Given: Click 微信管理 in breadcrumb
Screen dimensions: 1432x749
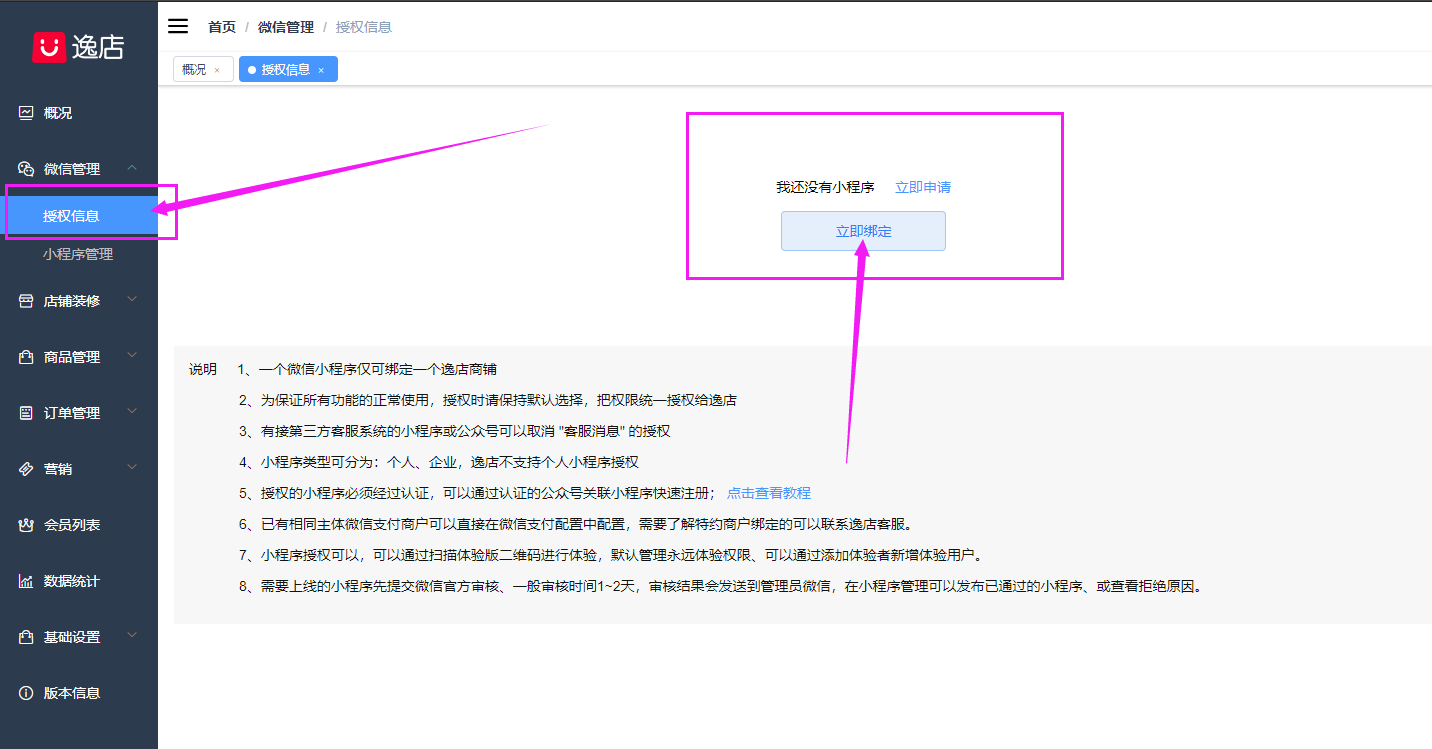Looking at the screenshot, I should tap(286, 27).
